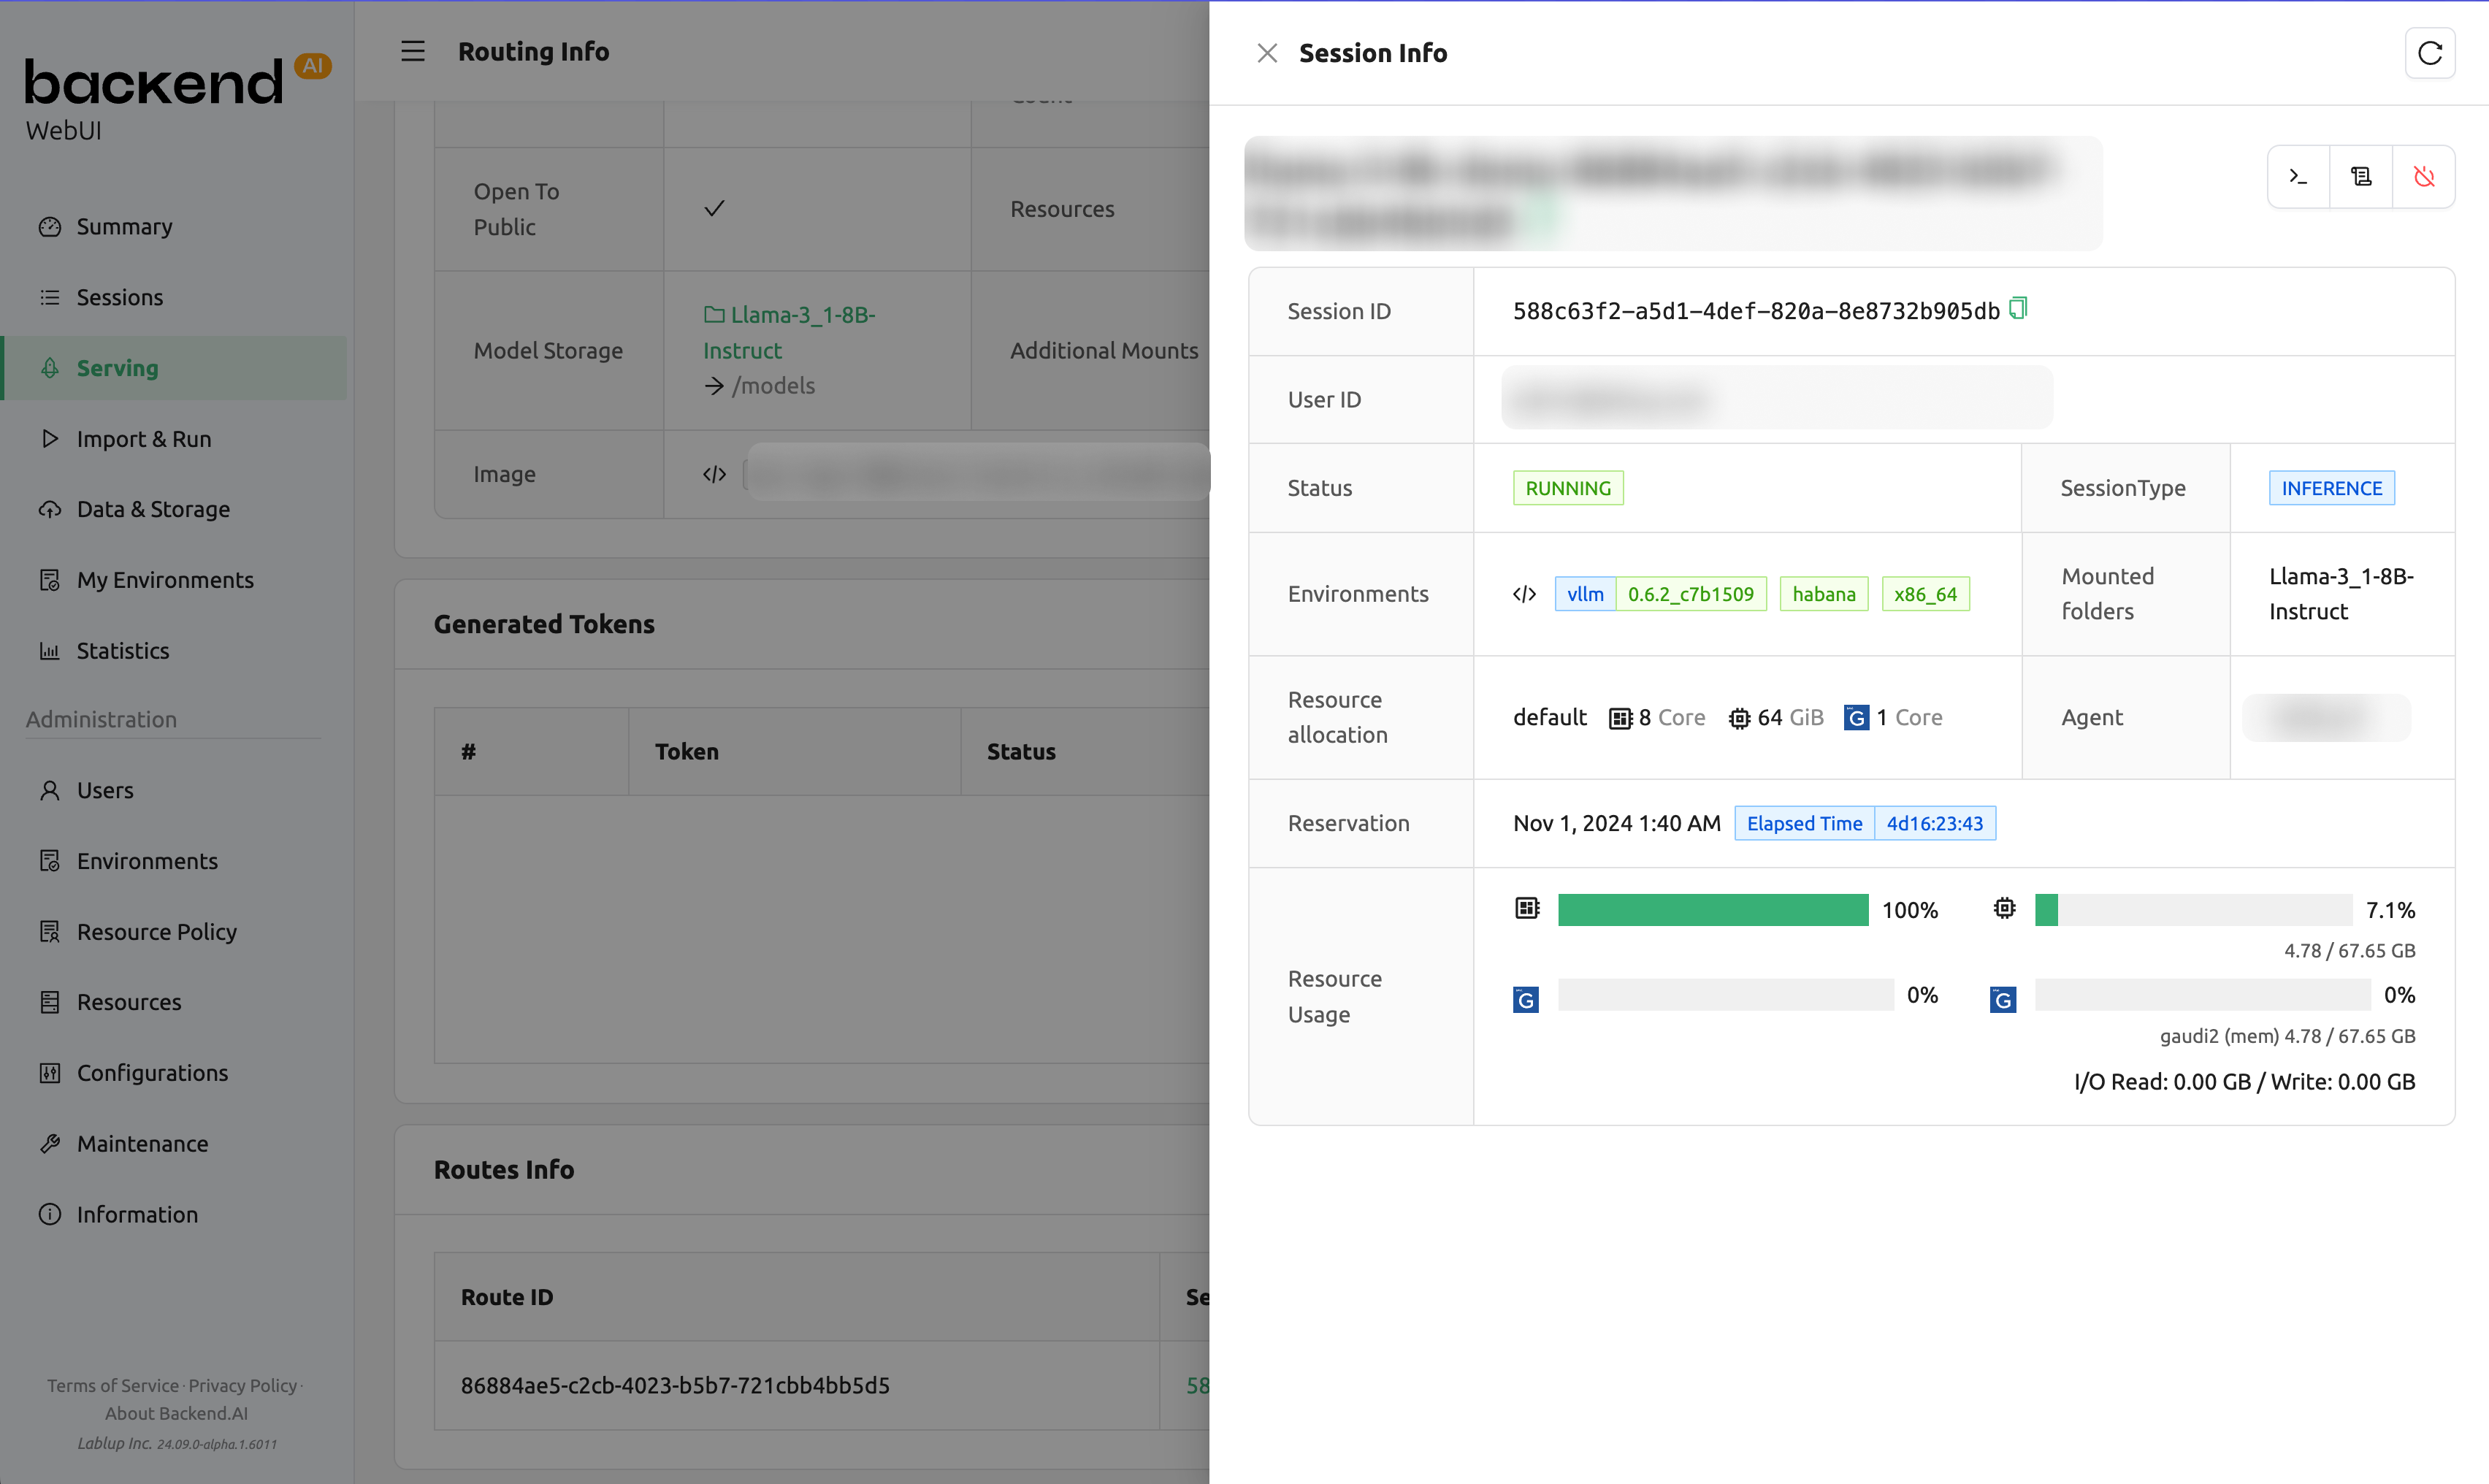Open the session terminal console icon

2298,177
